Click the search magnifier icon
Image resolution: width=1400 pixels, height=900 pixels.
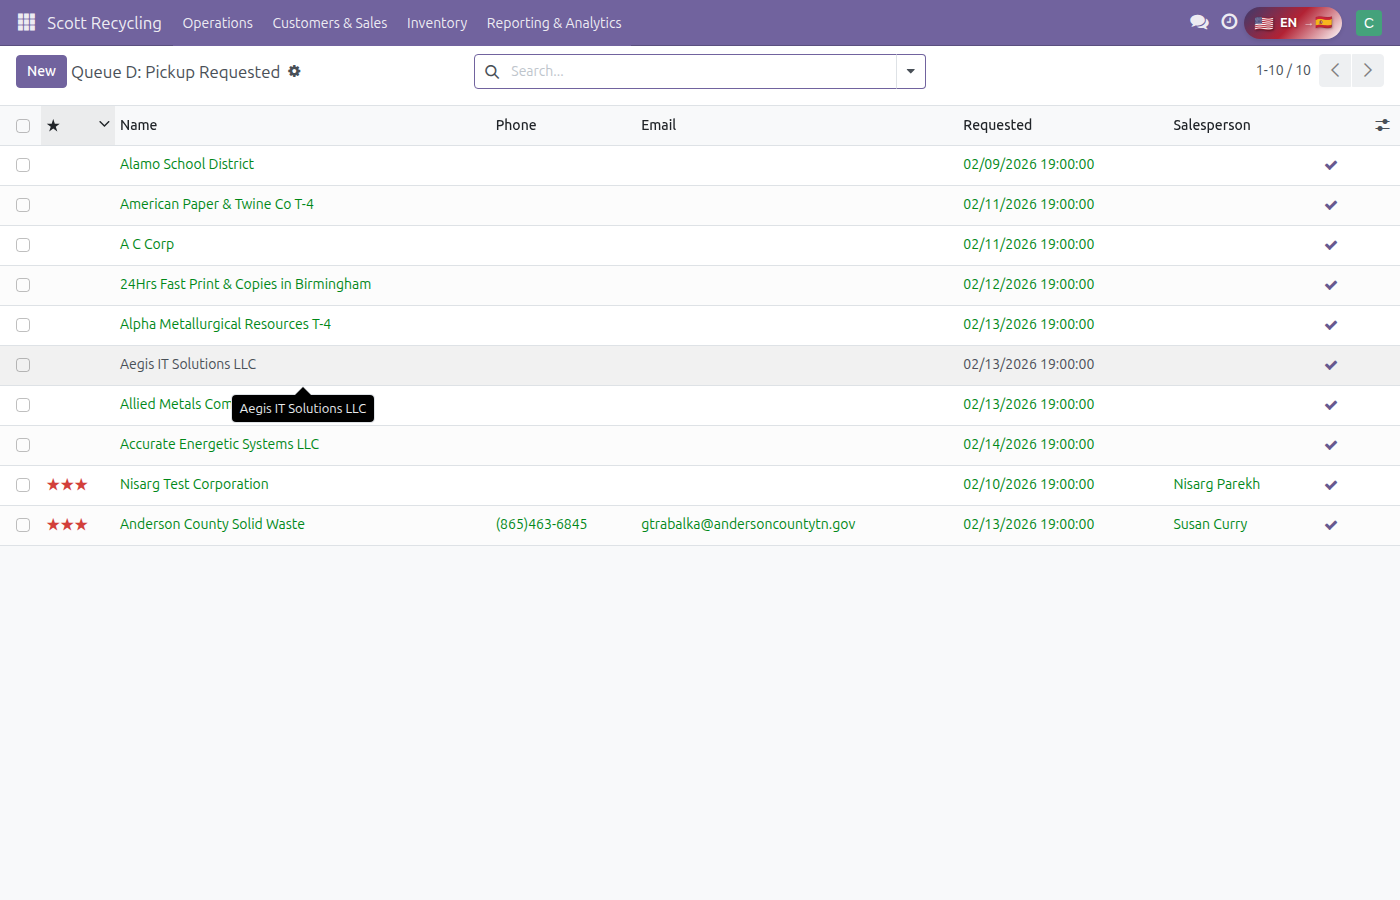point(492,71)
